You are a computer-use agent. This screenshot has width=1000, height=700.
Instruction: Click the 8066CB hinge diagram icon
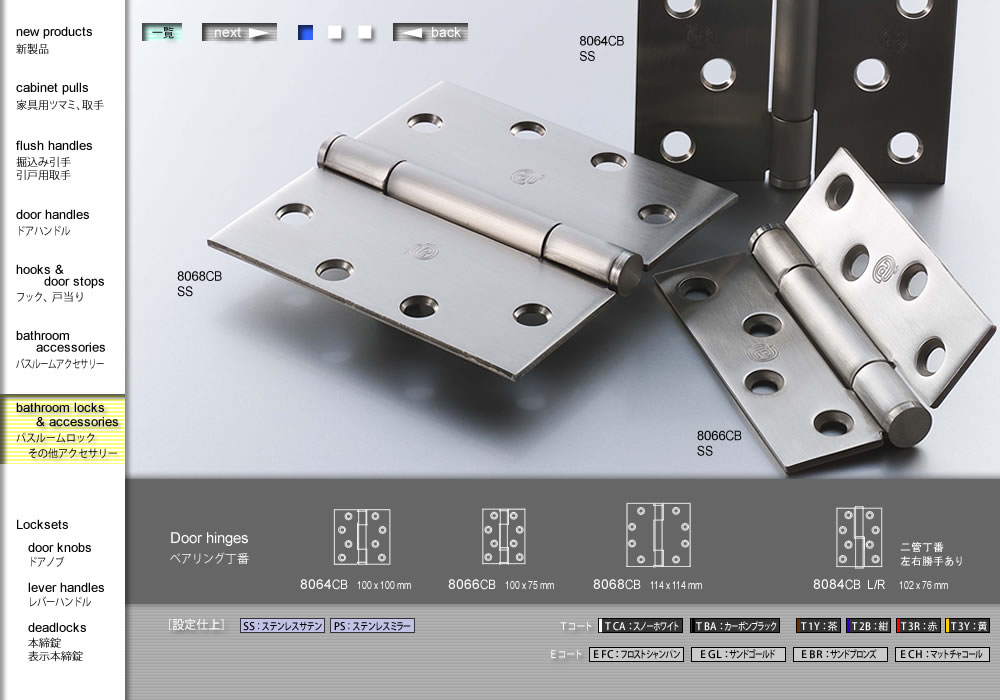click(503, 537)
